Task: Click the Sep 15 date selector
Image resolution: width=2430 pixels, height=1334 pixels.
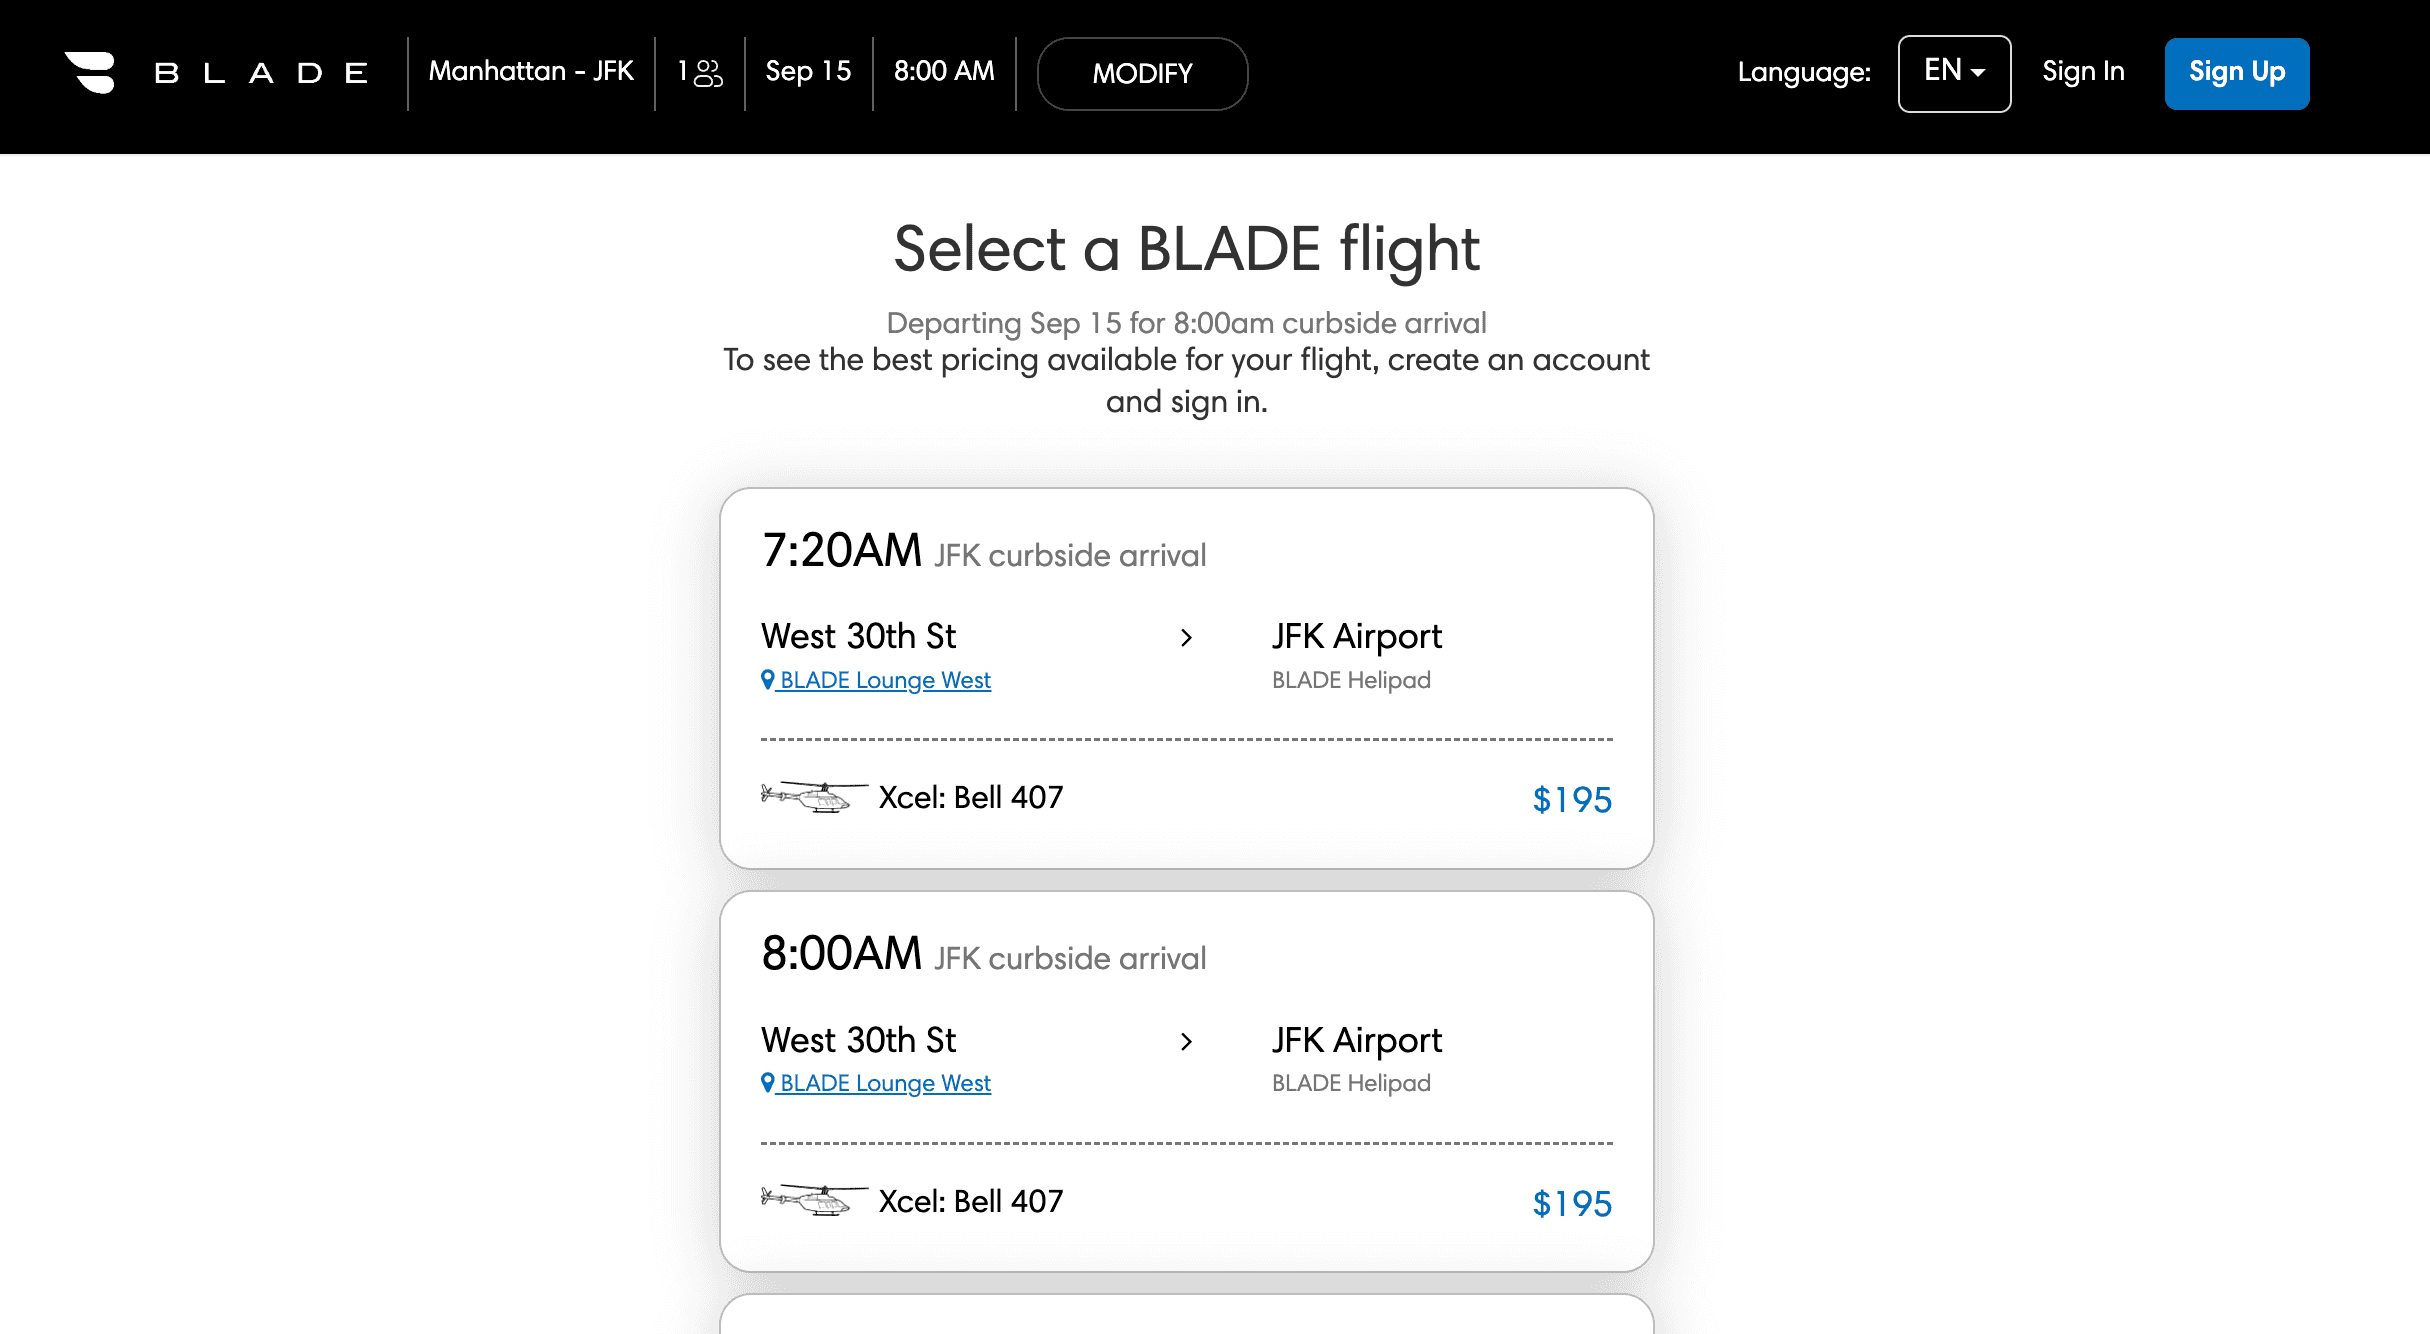Action: [808, 72]
